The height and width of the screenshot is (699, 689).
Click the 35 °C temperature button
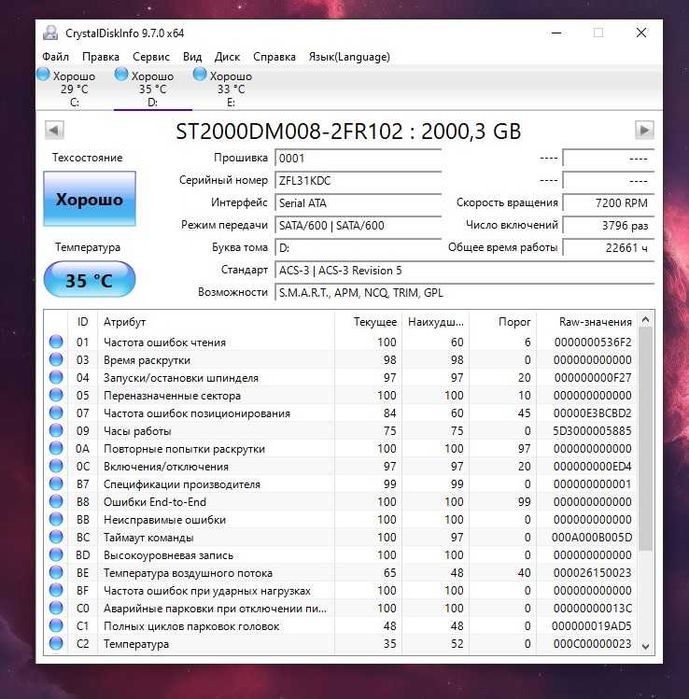[x=90, y=280]
